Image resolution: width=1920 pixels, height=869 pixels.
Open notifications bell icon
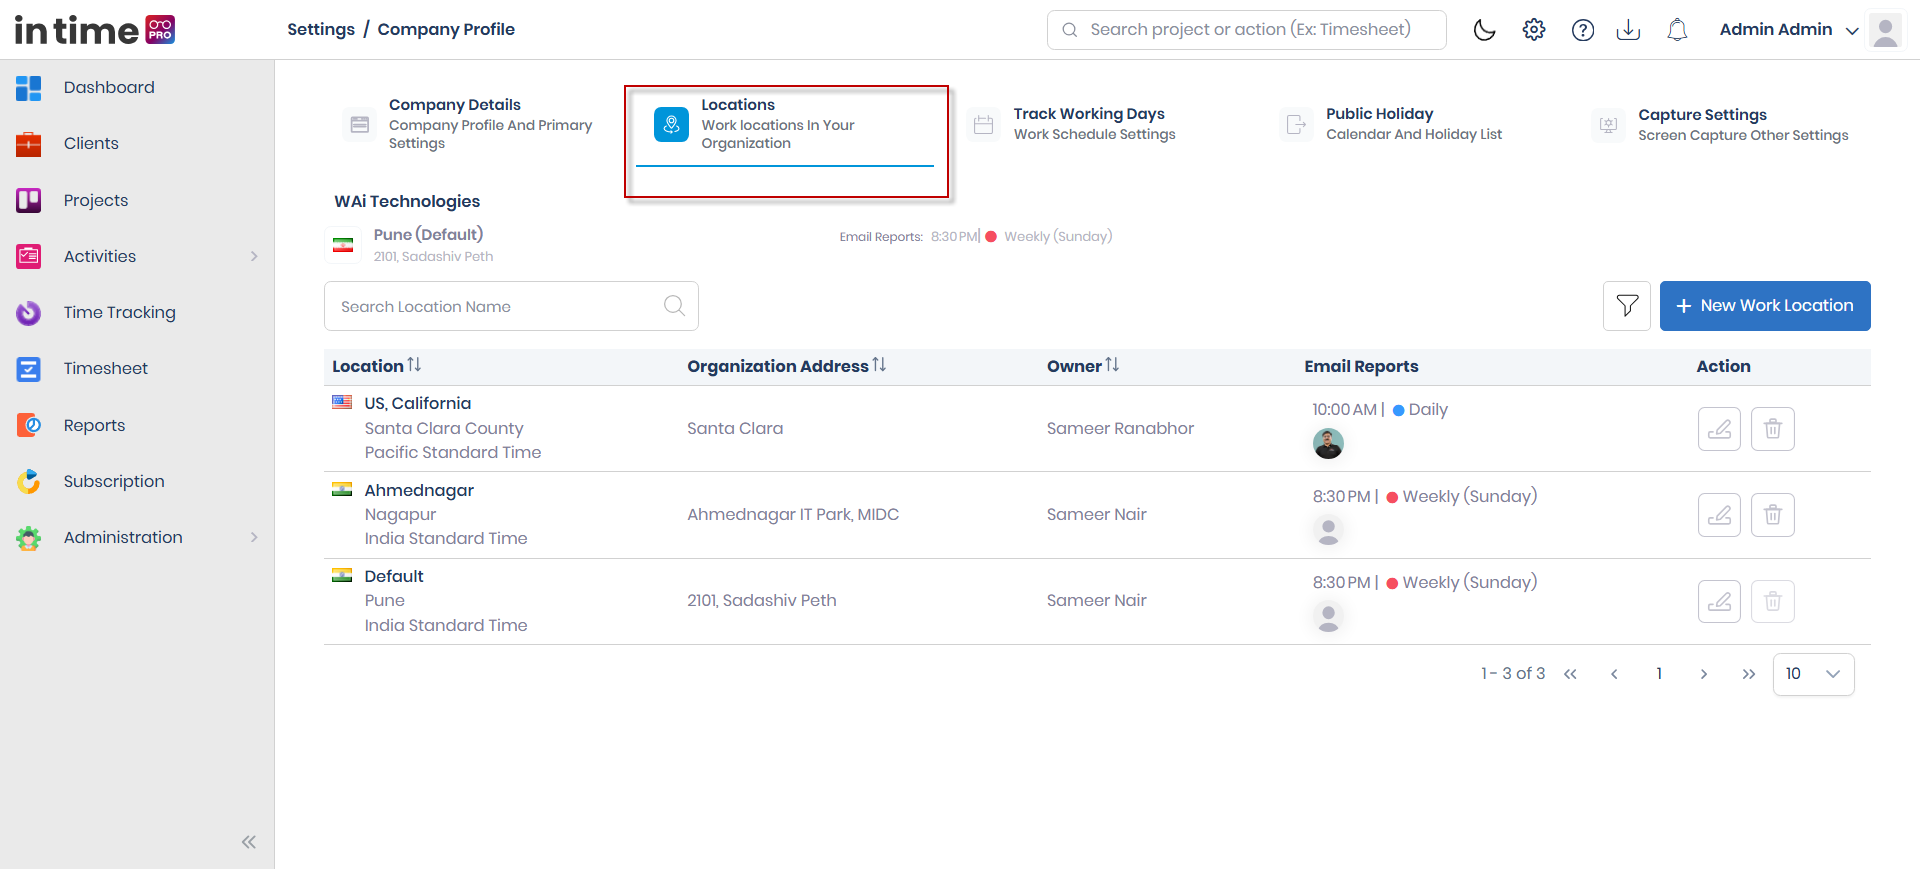coord(1678,30)
